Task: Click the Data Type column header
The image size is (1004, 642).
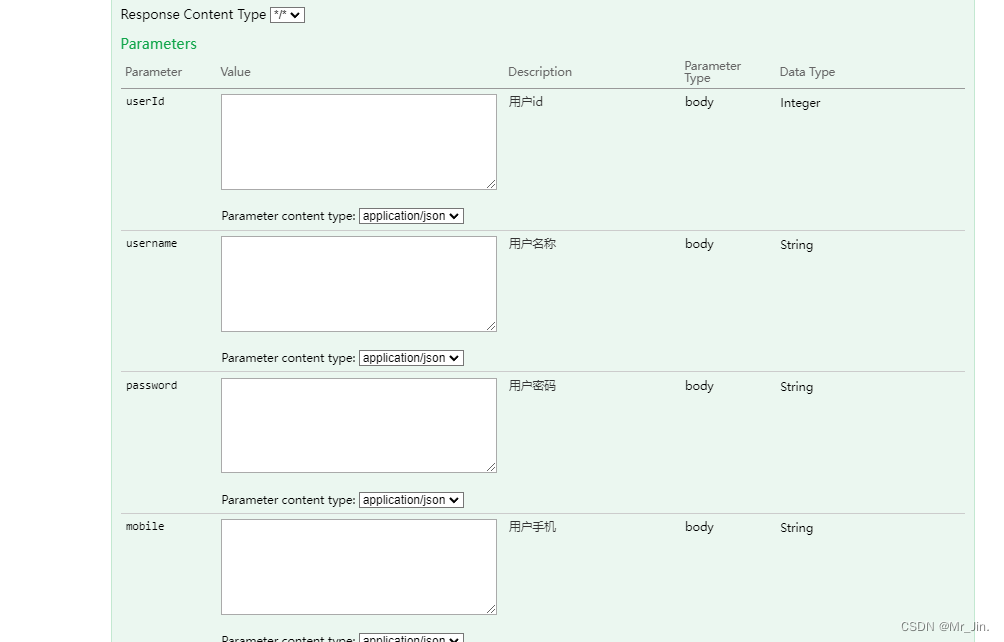Action: [x=807, y=71]
